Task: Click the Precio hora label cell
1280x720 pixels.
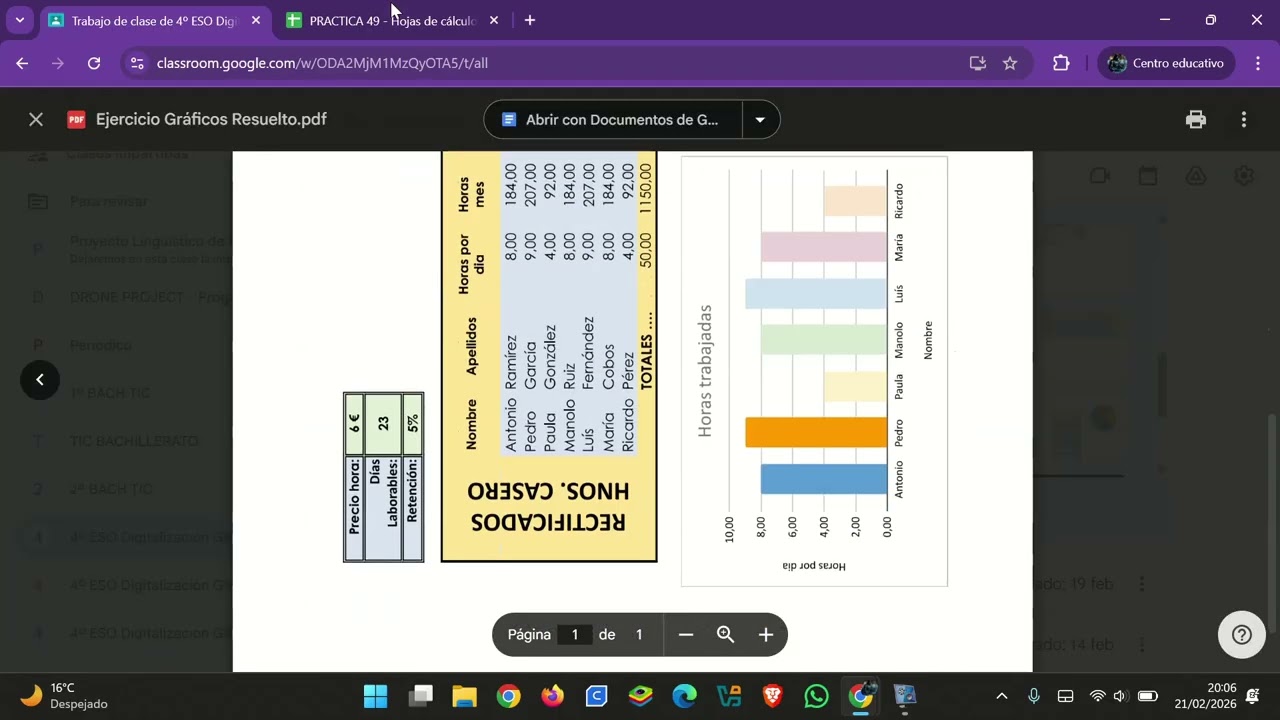Action: click(354, 497)
